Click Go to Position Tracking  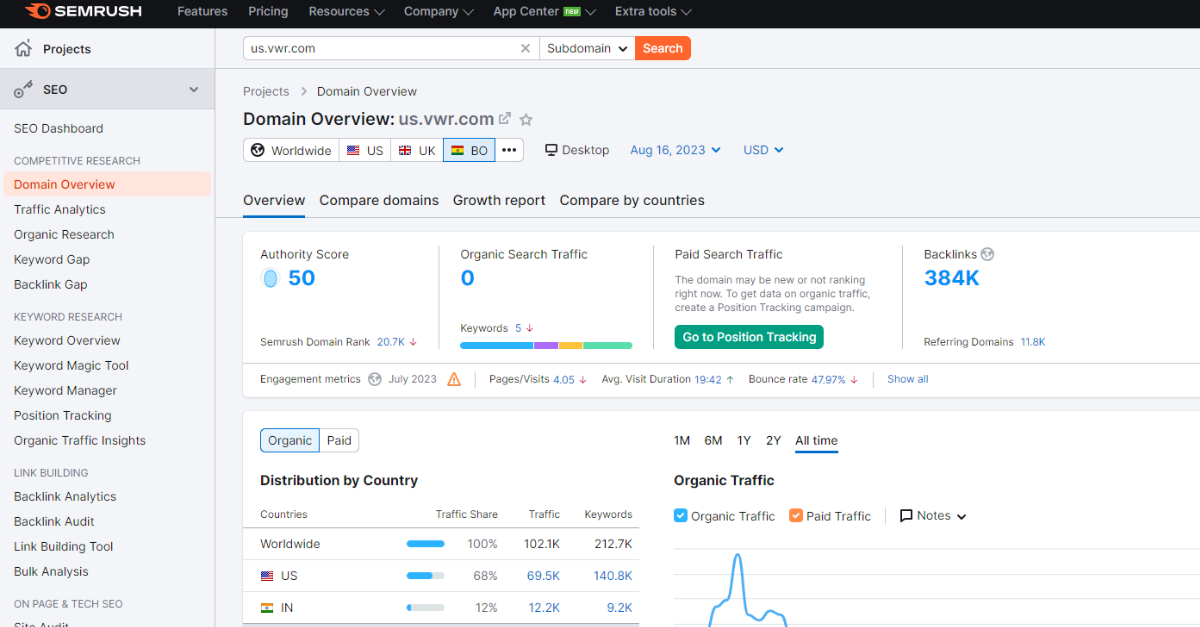click(x=748, y=337)
